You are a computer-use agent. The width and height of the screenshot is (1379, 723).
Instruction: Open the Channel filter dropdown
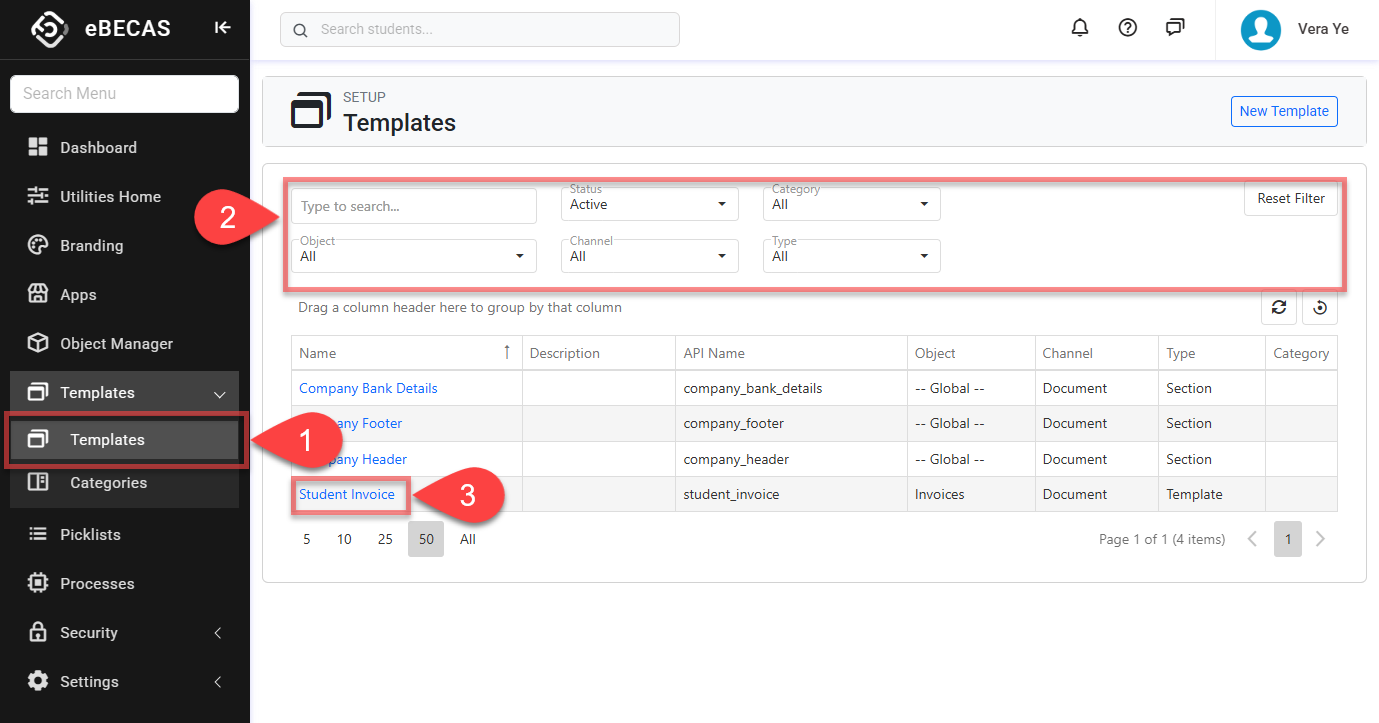[x=649, y=257]
